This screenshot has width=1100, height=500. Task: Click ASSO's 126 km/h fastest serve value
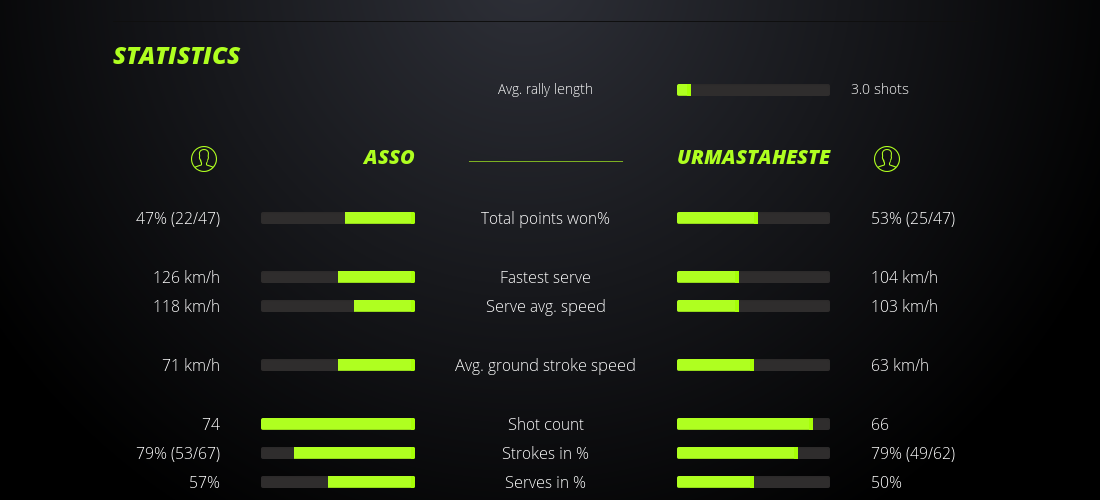(x=186, y=277)
